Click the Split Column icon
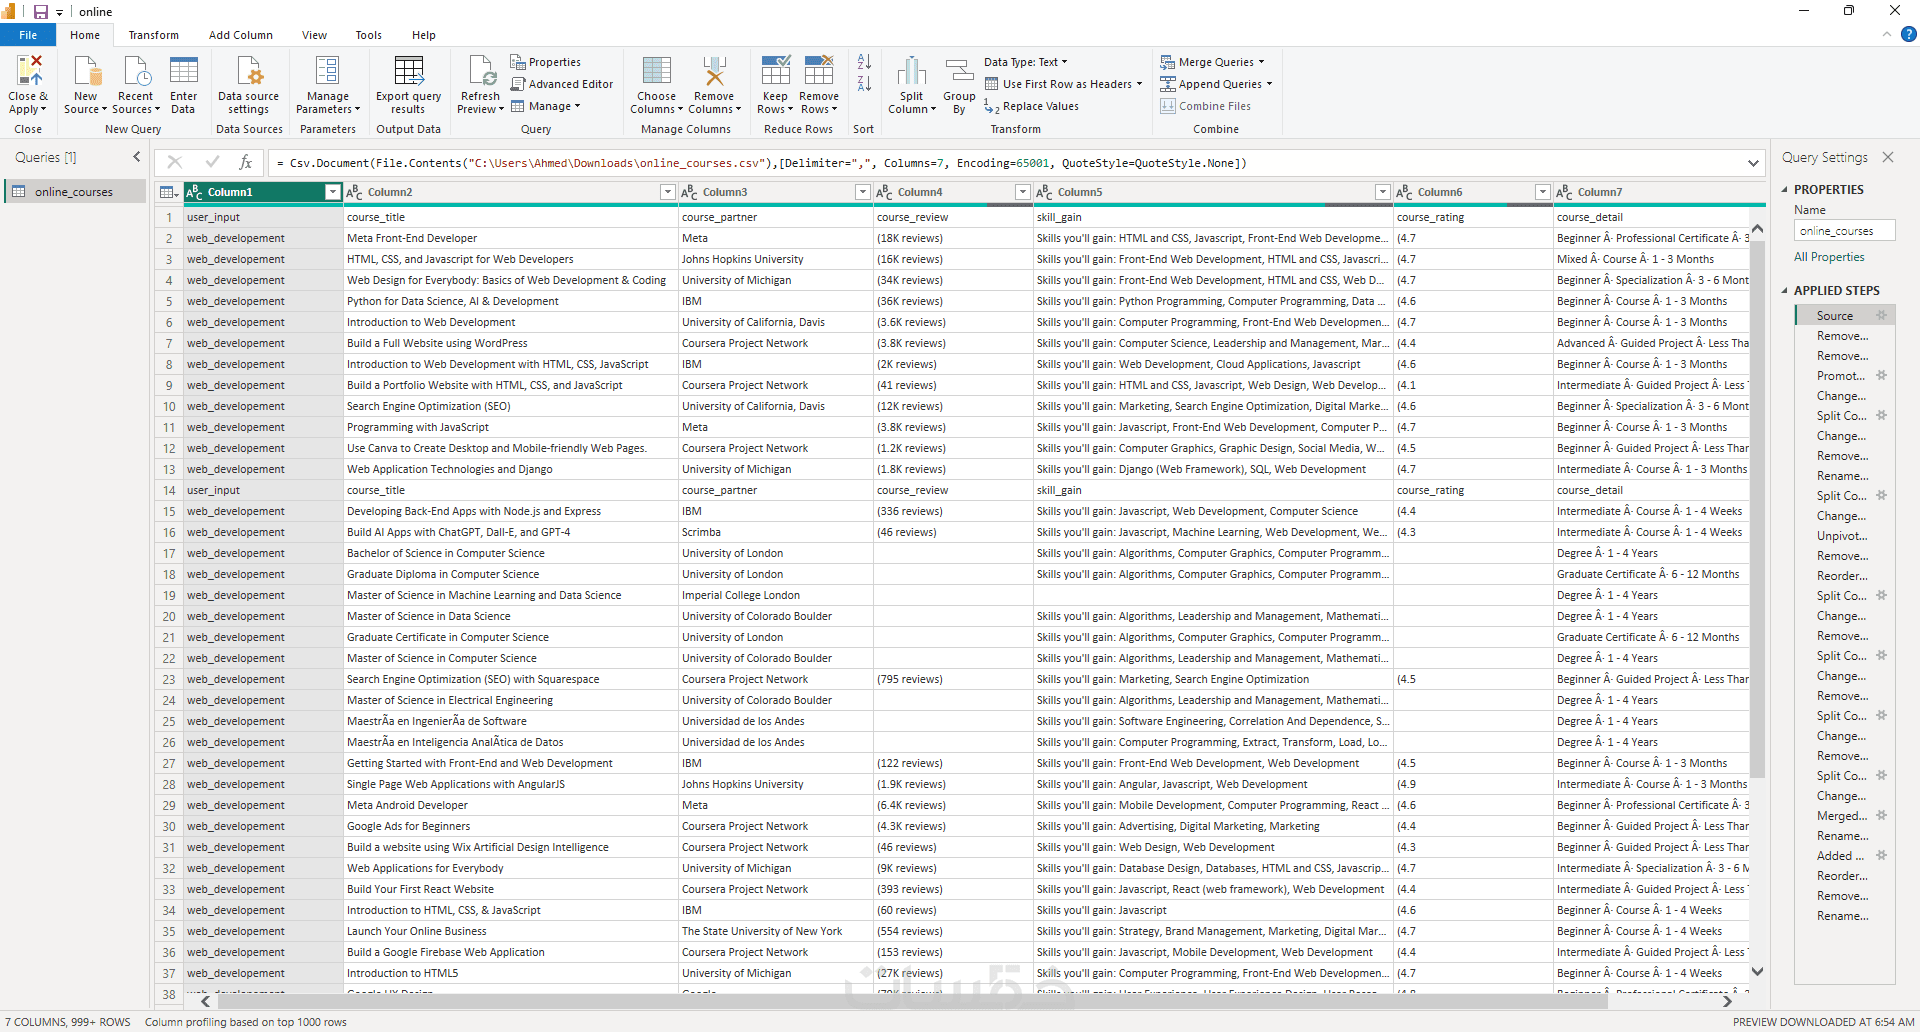This screenshot has height=1032, width=1920. 911,72
